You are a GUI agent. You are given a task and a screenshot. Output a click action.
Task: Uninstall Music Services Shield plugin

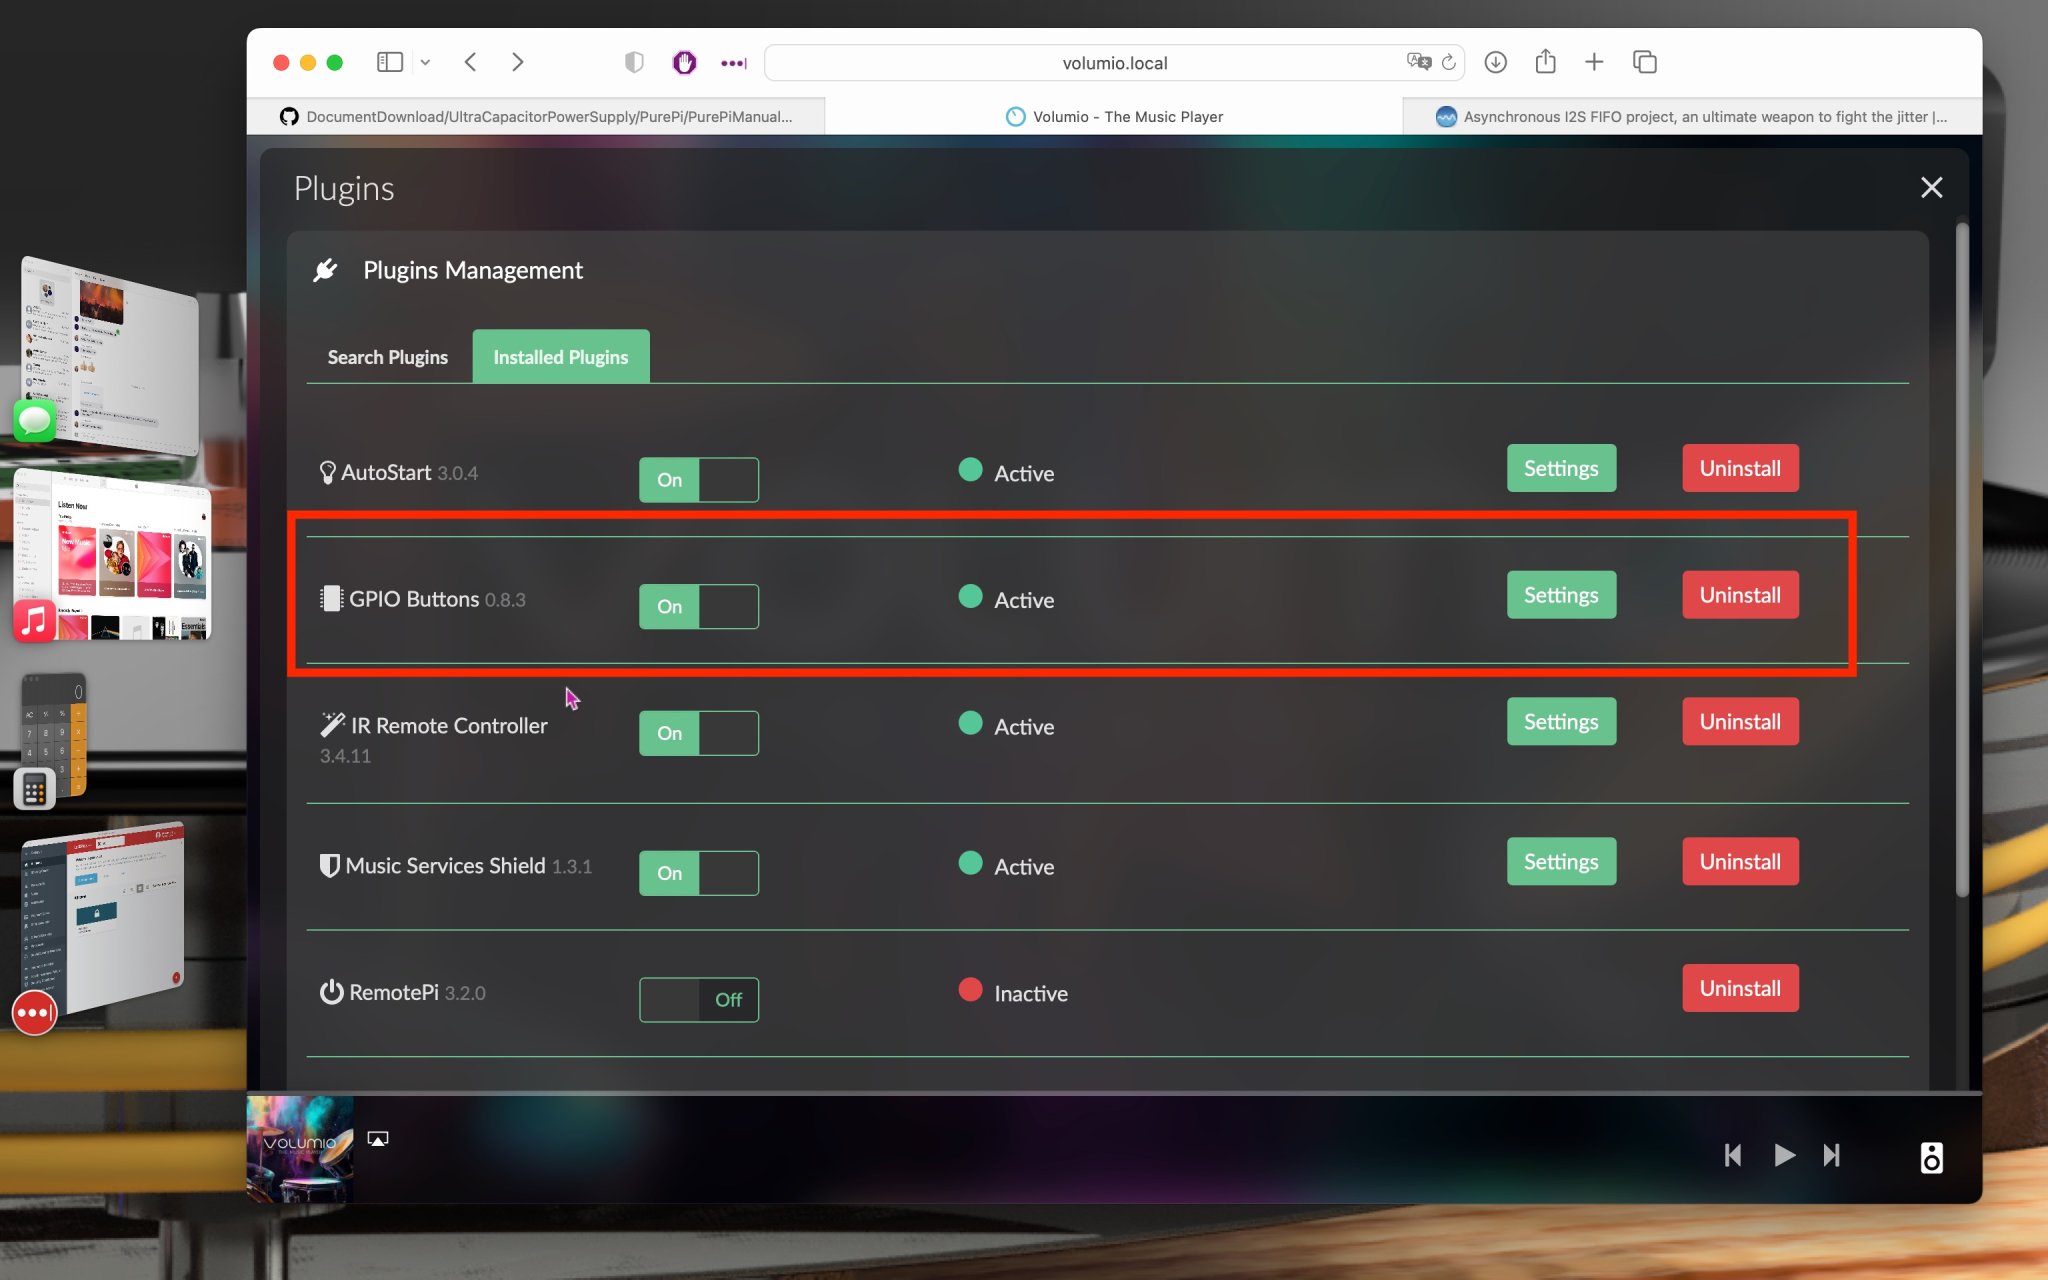pyautogui.click(x=1740, y=861)
